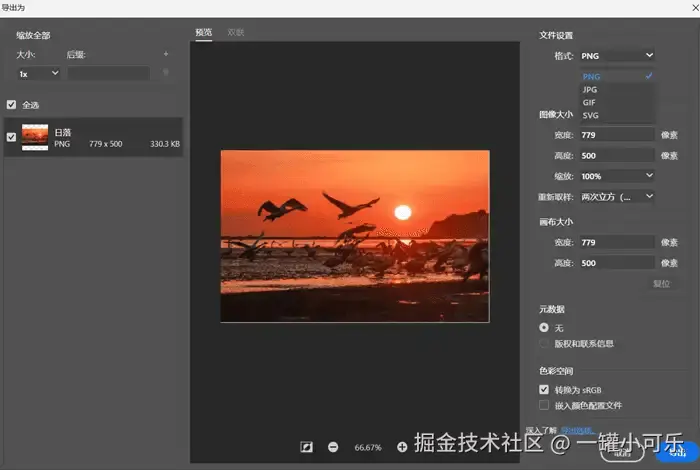This screenshot has height=470, width=700.
Task: Click the 66.67% zoom value
Action: click(x=368, y=447)
